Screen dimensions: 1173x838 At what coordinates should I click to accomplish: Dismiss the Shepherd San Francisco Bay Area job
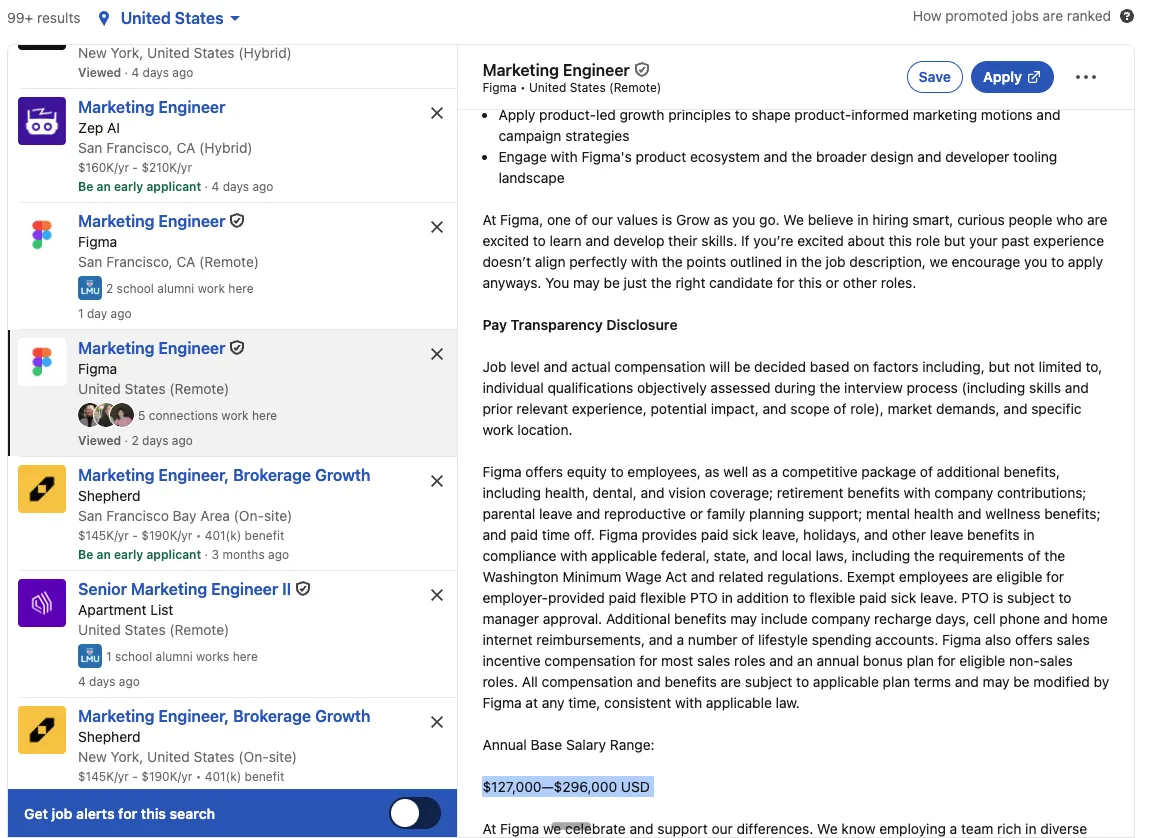[437, 481]
